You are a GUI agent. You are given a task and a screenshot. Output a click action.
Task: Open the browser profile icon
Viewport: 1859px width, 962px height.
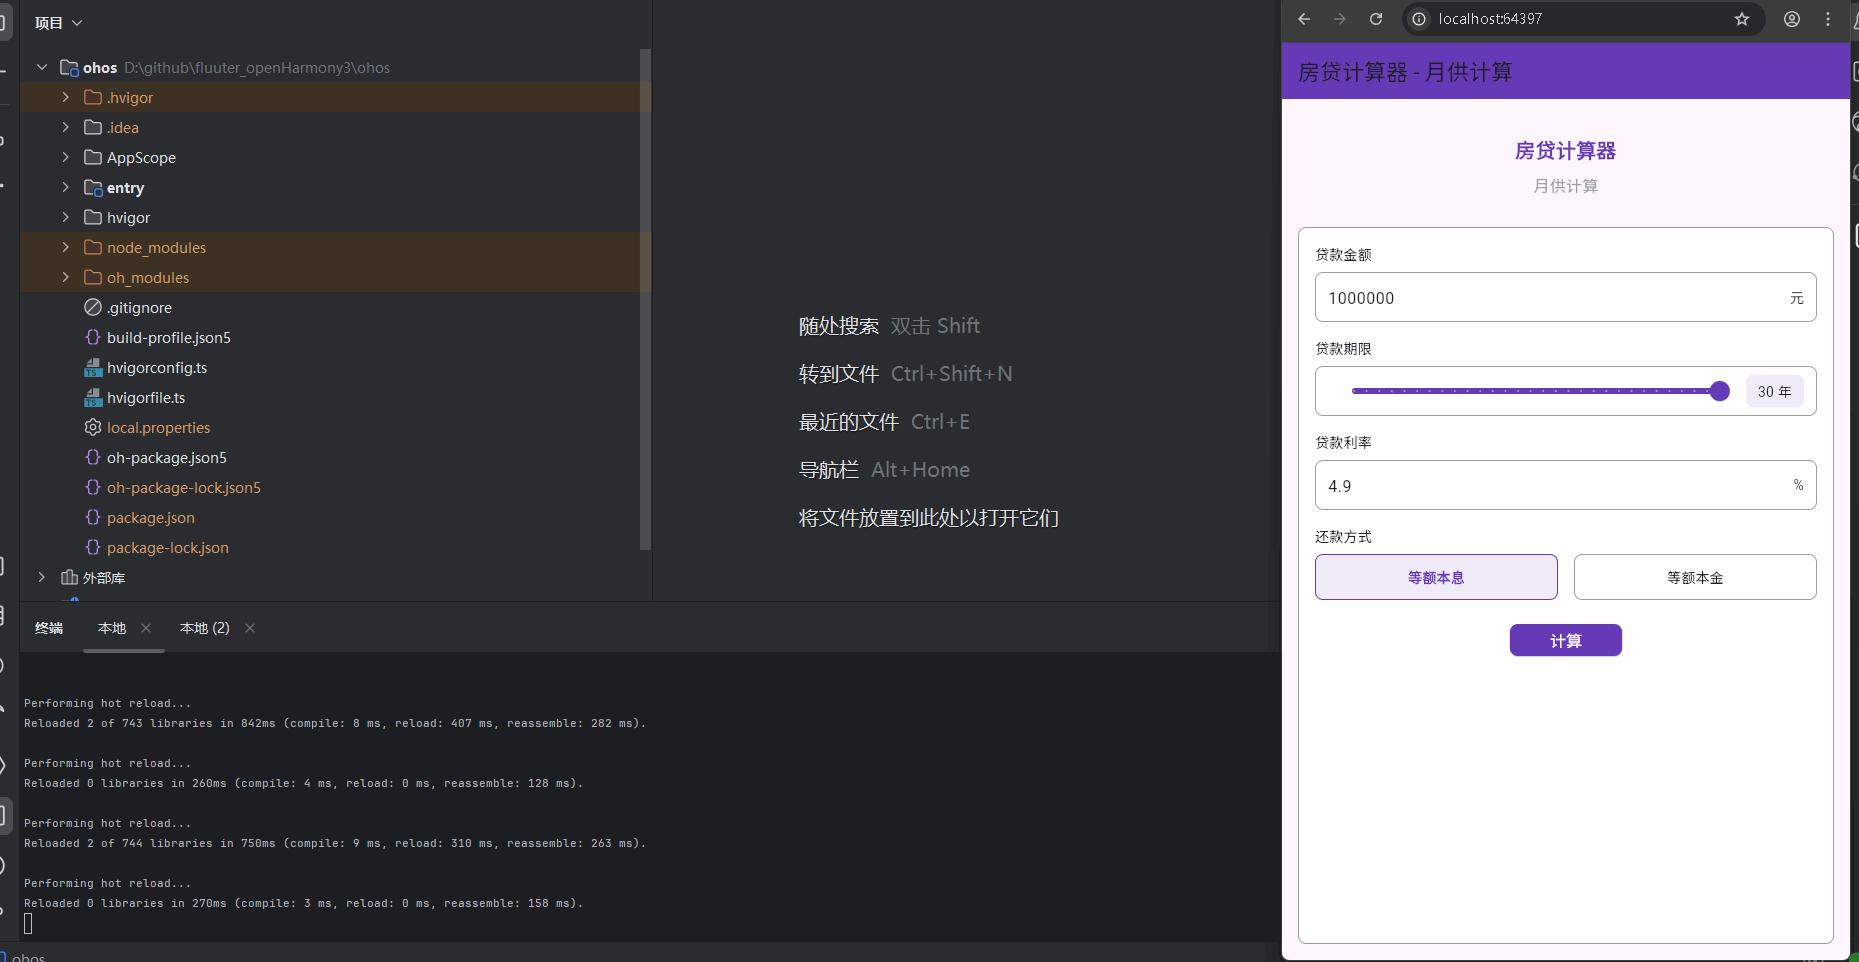tap(1792, 19)
